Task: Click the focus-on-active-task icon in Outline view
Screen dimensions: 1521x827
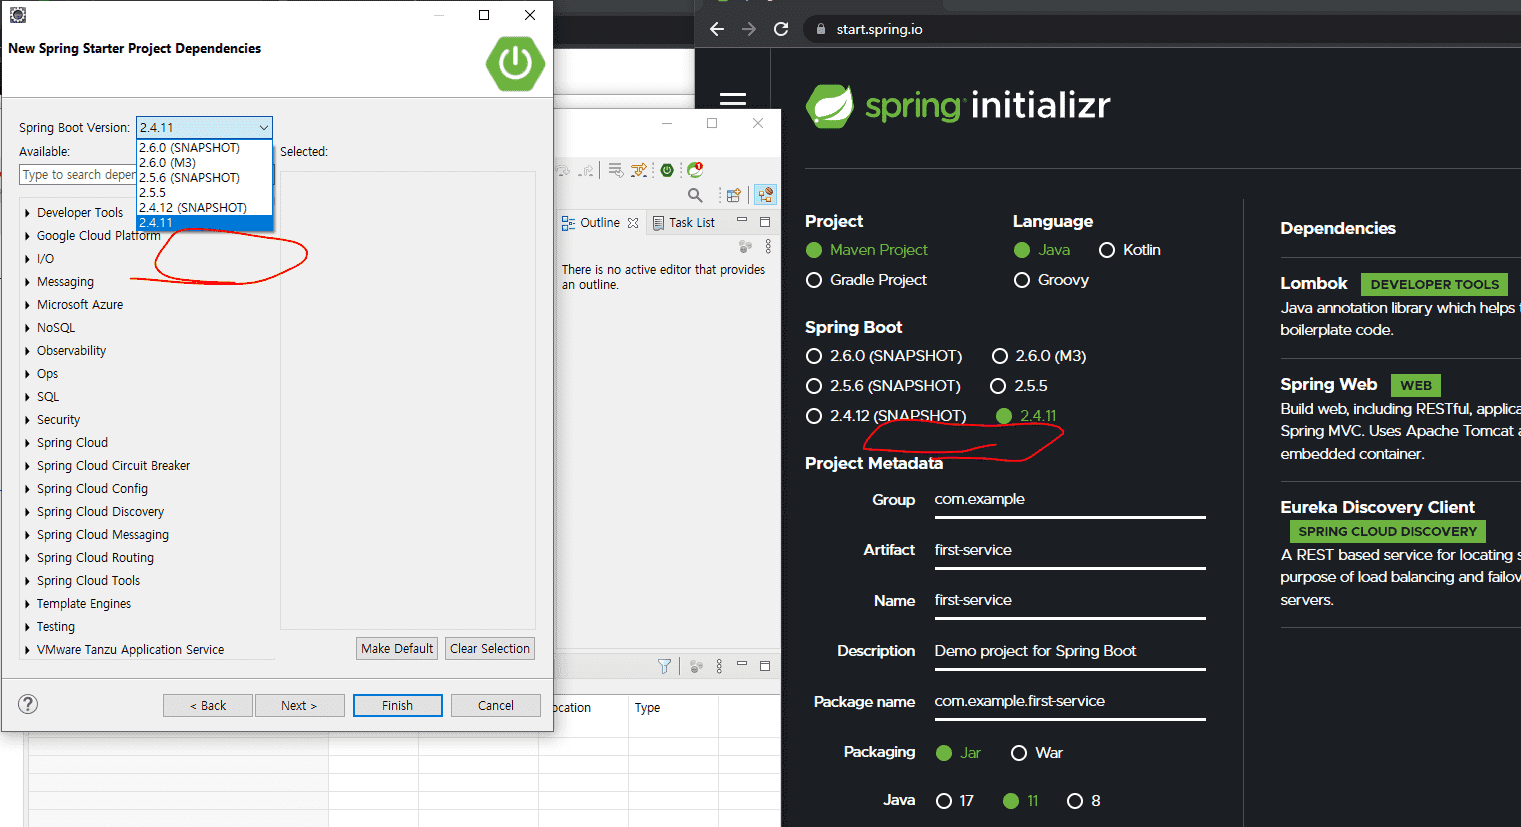Action: 745,246
